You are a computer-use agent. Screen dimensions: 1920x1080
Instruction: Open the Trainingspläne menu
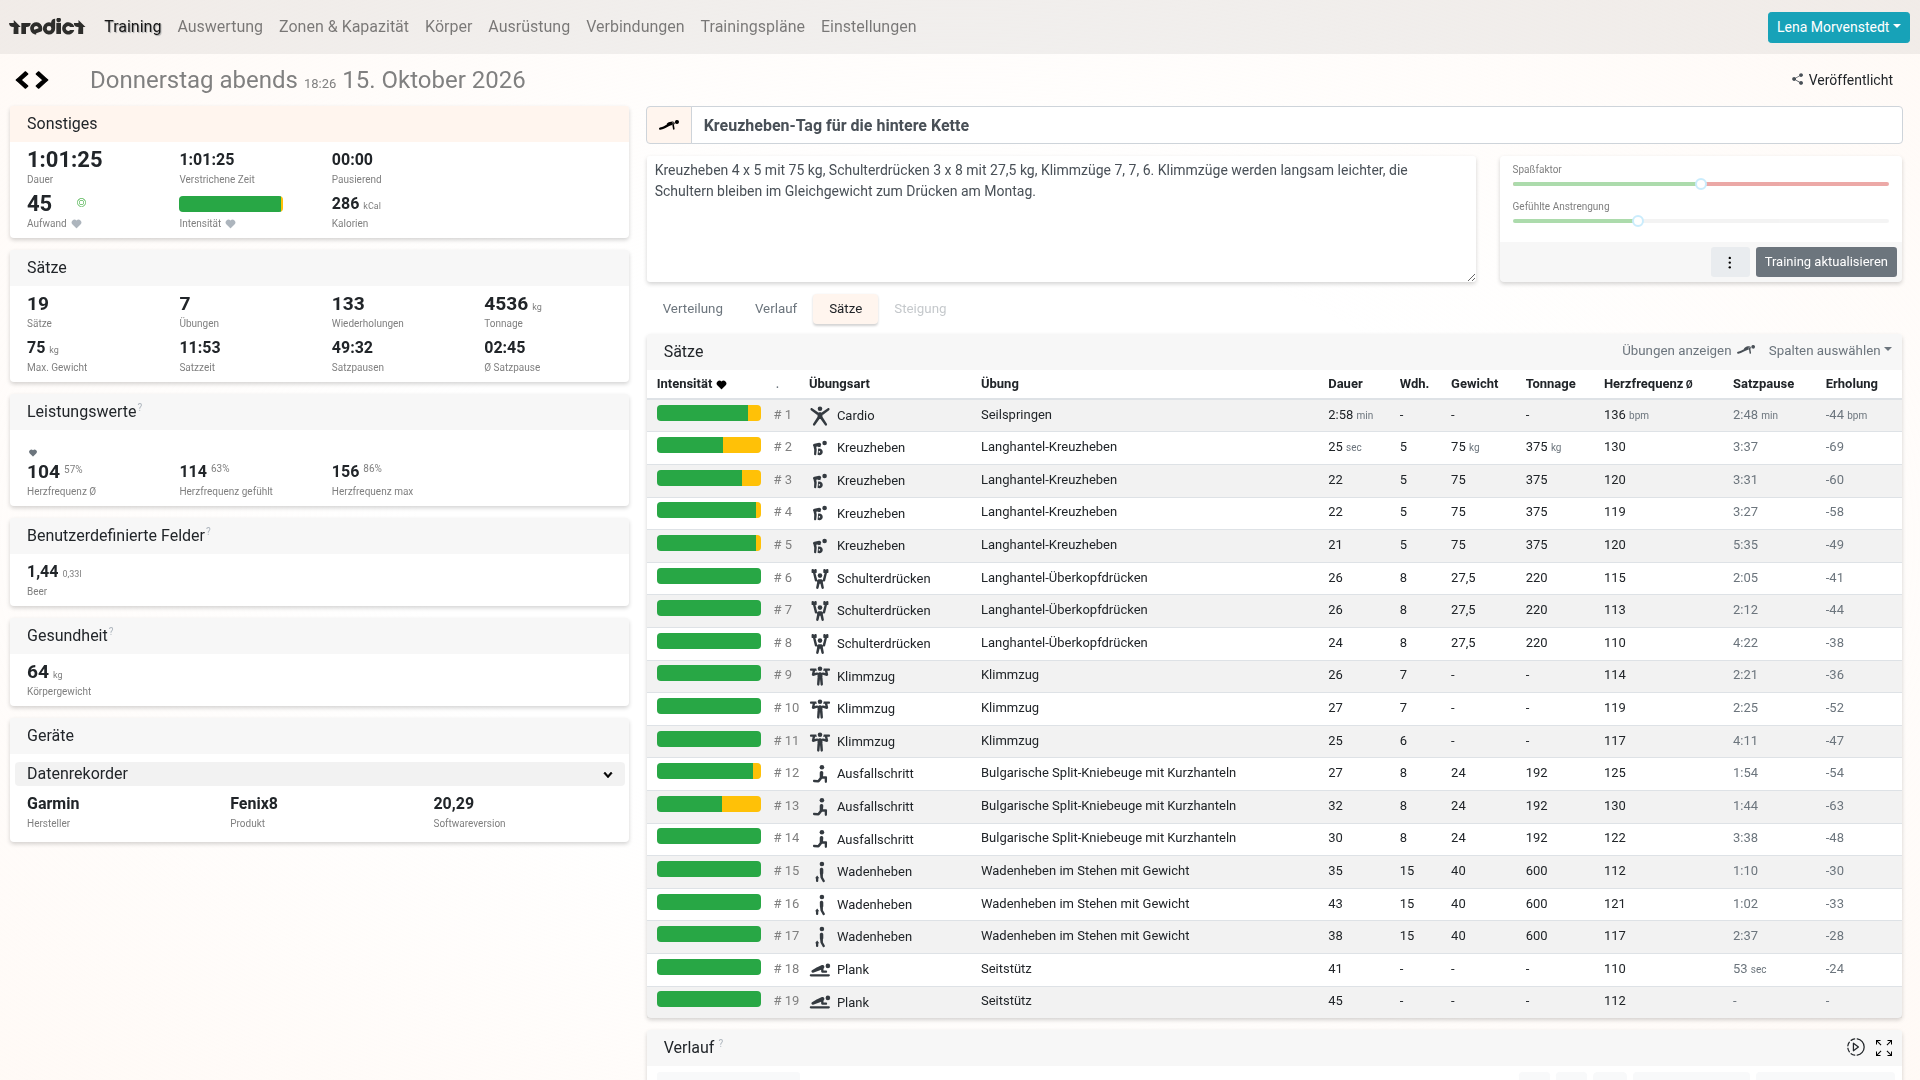(x=752, y=27)
